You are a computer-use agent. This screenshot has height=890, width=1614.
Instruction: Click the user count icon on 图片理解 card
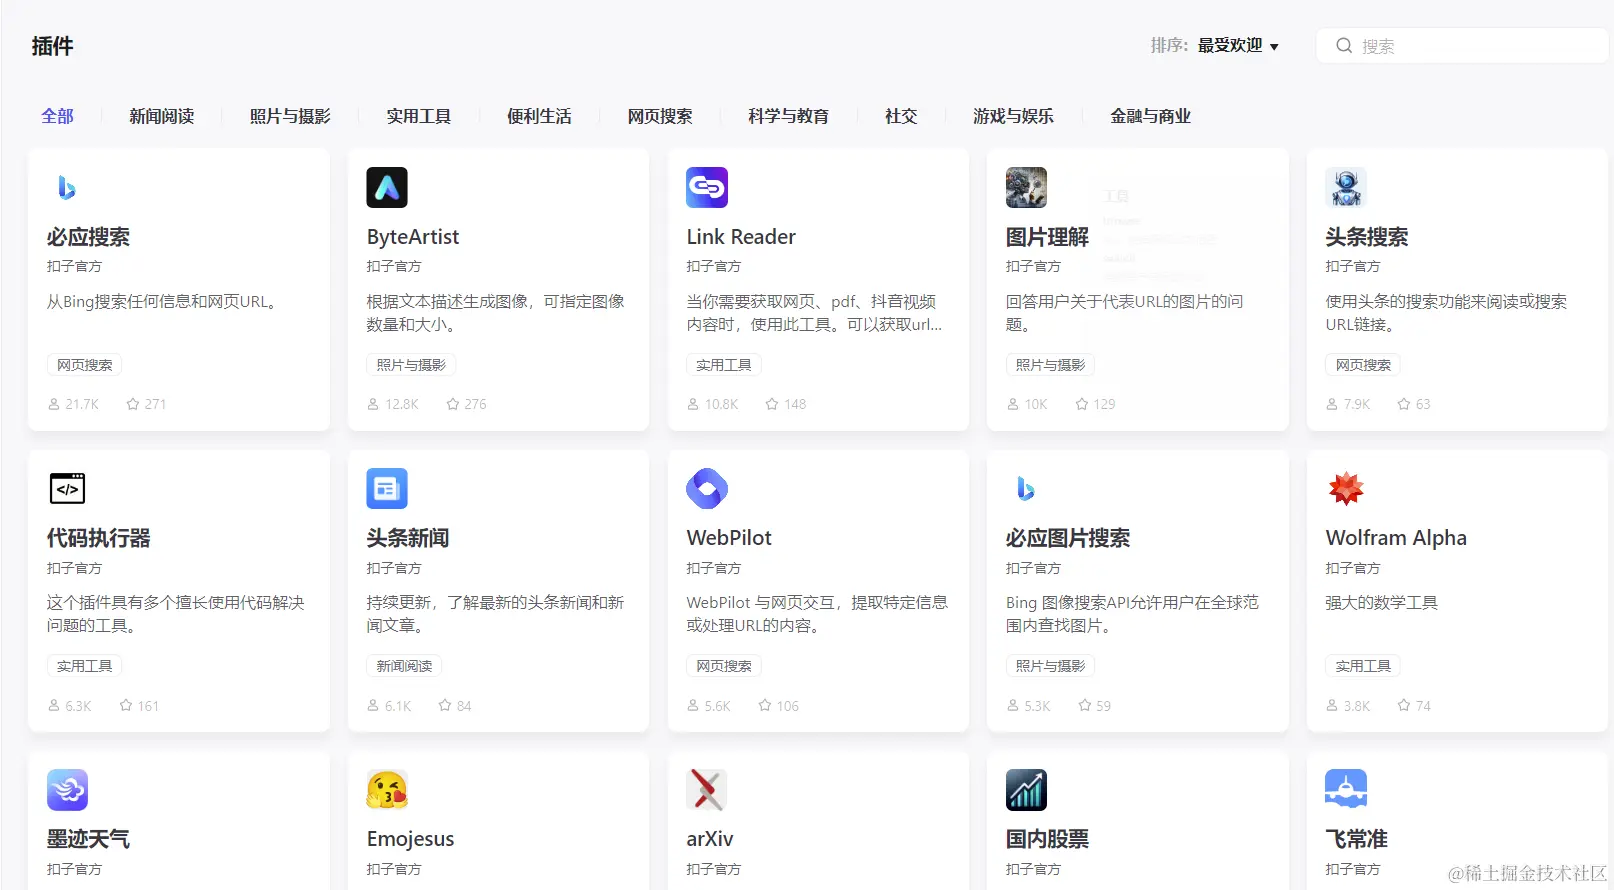point(1013,404)
